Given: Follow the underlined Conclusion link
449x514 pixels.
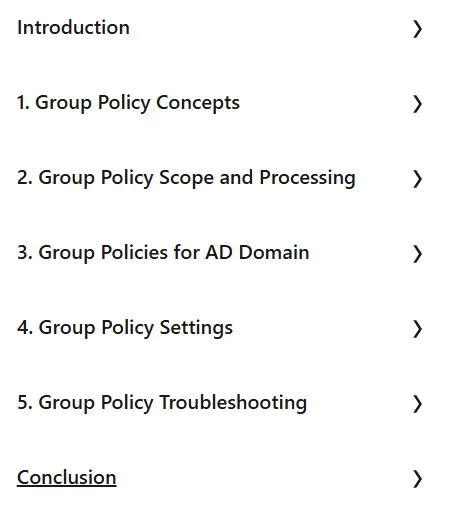Looking at the screenshot, I should tap(67, 478).
